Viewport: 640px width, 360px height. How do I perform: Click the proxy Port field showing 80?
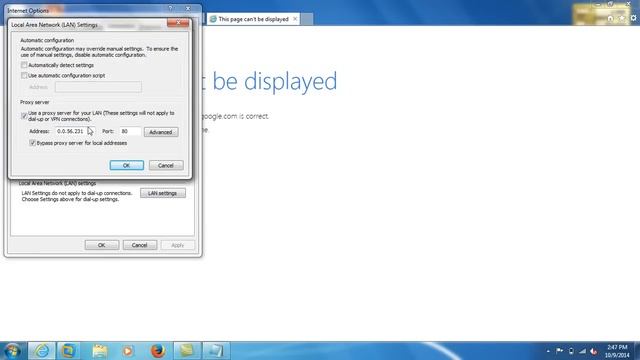[130, 131]
